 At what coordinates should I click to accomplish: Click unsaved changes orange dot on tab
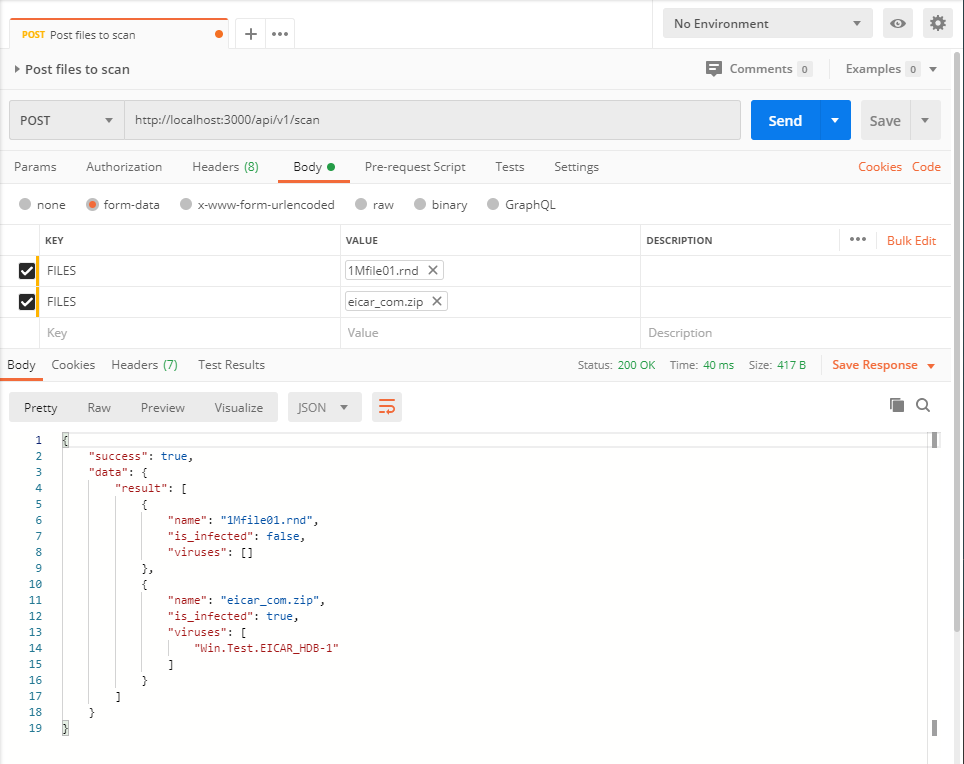click(x=219, y=34)
